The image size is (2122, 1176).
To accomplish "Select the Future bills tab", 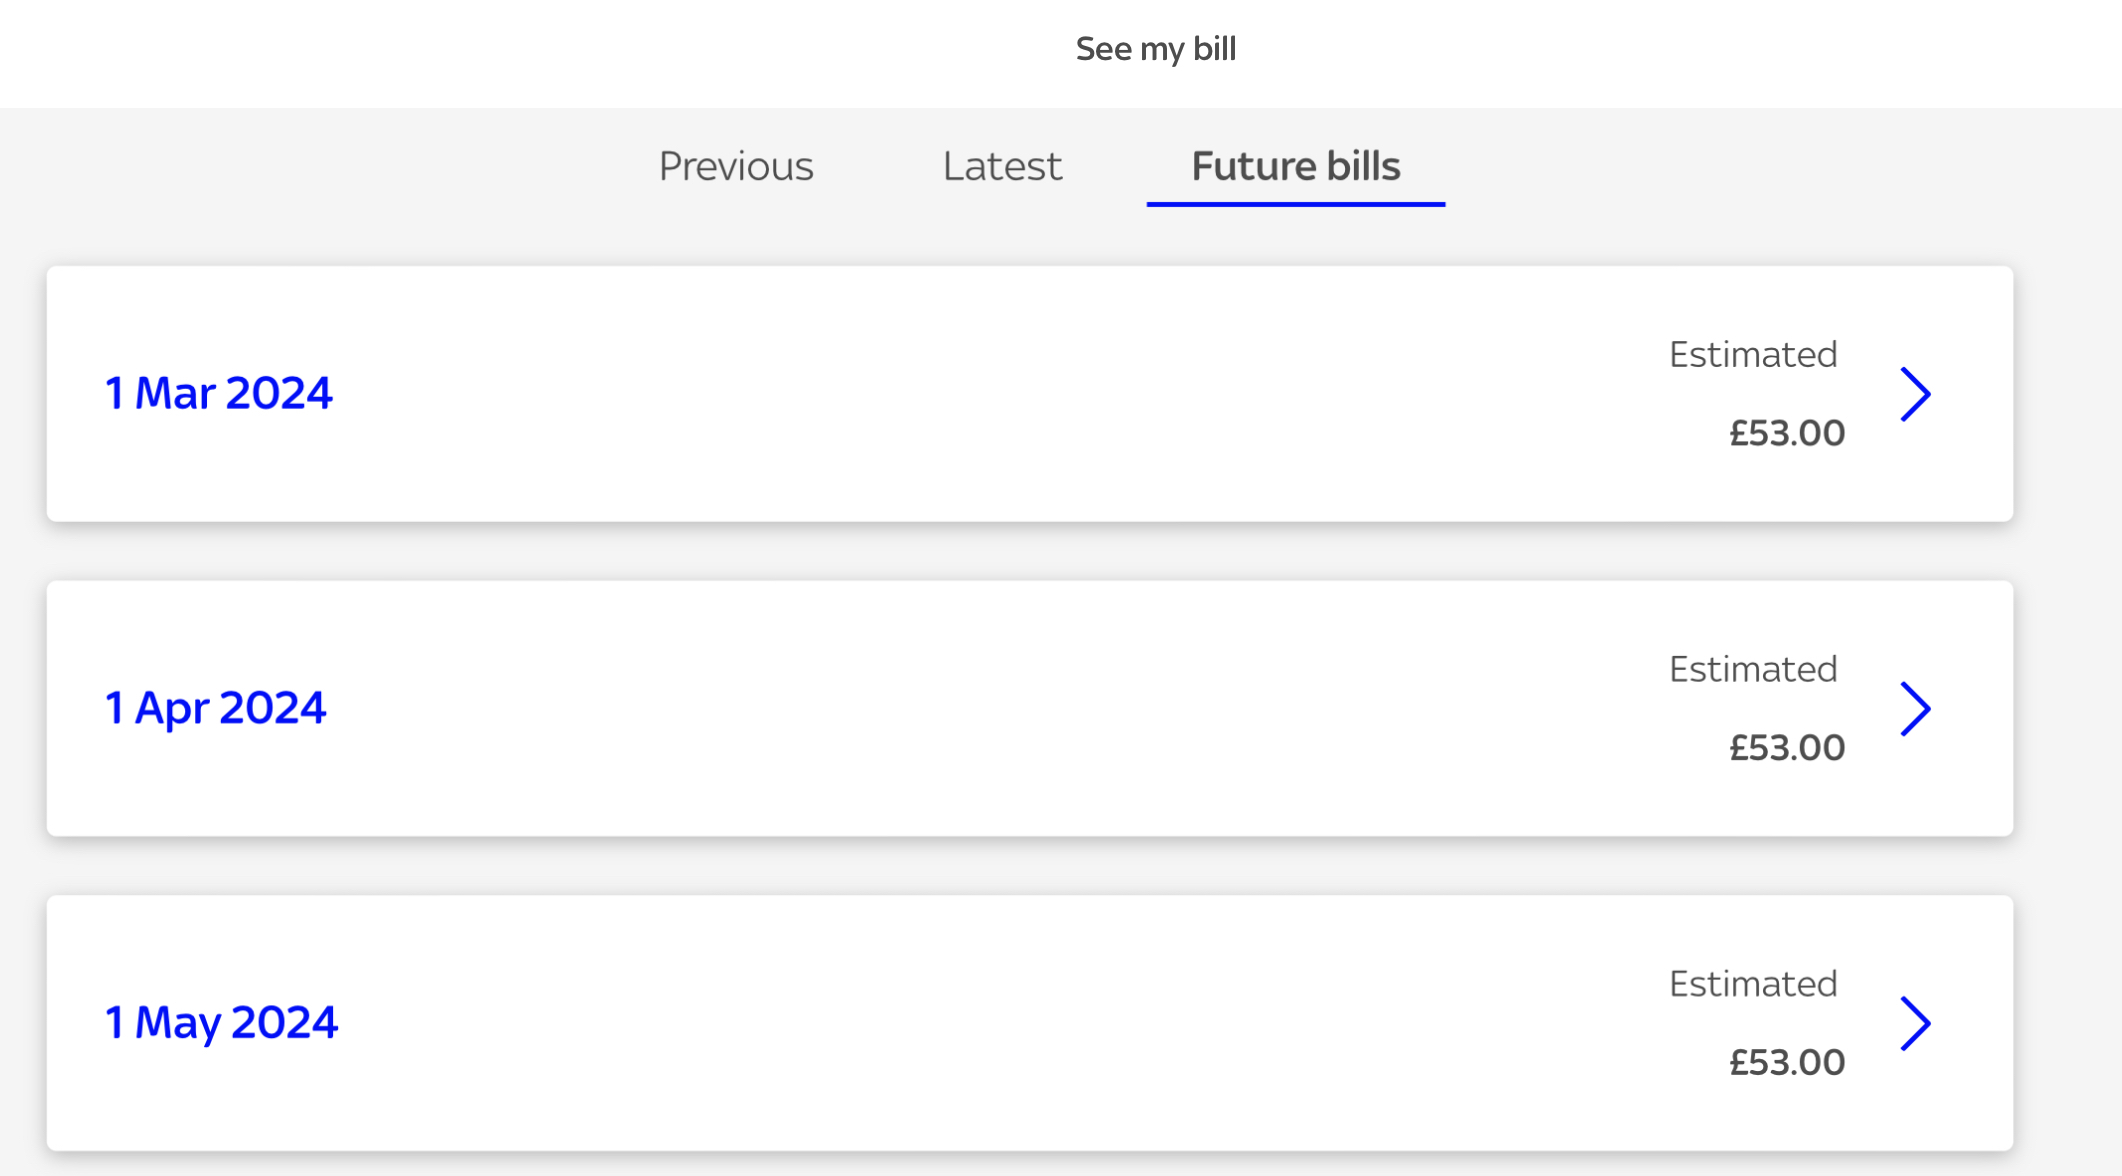I will coord(1296,166).
